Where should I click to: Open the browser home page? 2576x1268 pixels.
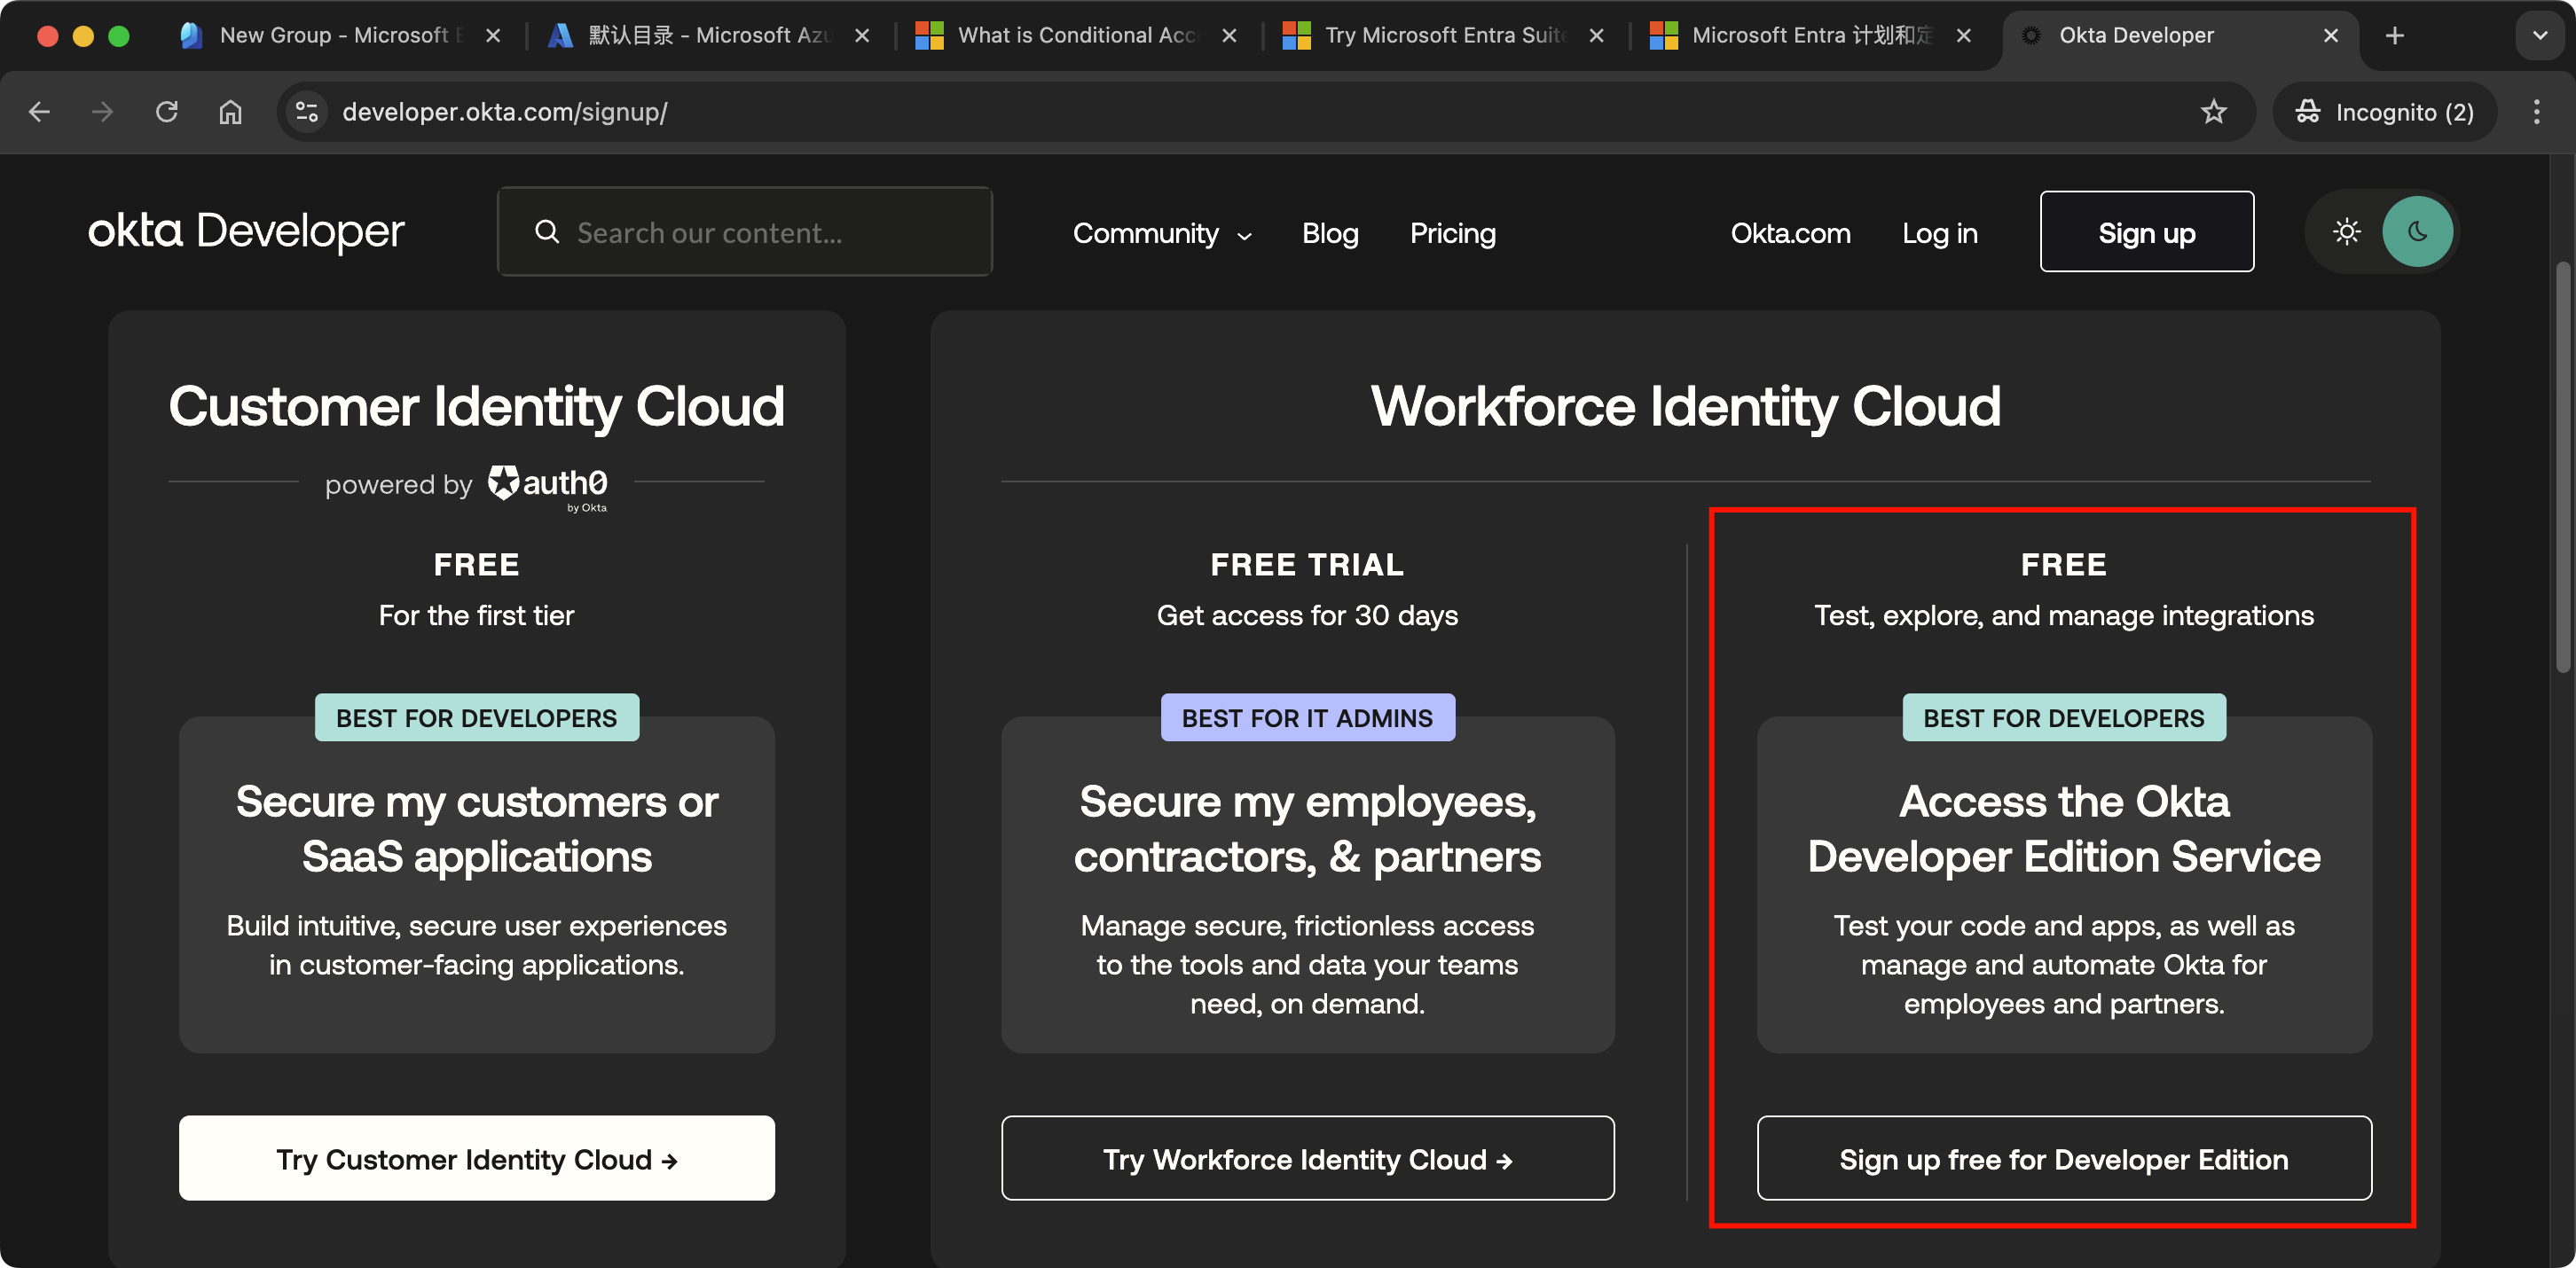click(x=230, y=112)
